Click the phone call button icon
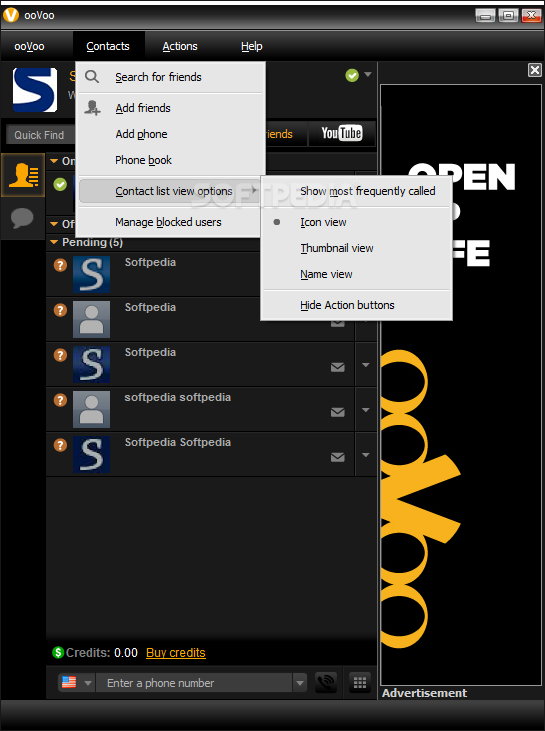This screenshot has width=545, height=731. click(x=326, y=683)
